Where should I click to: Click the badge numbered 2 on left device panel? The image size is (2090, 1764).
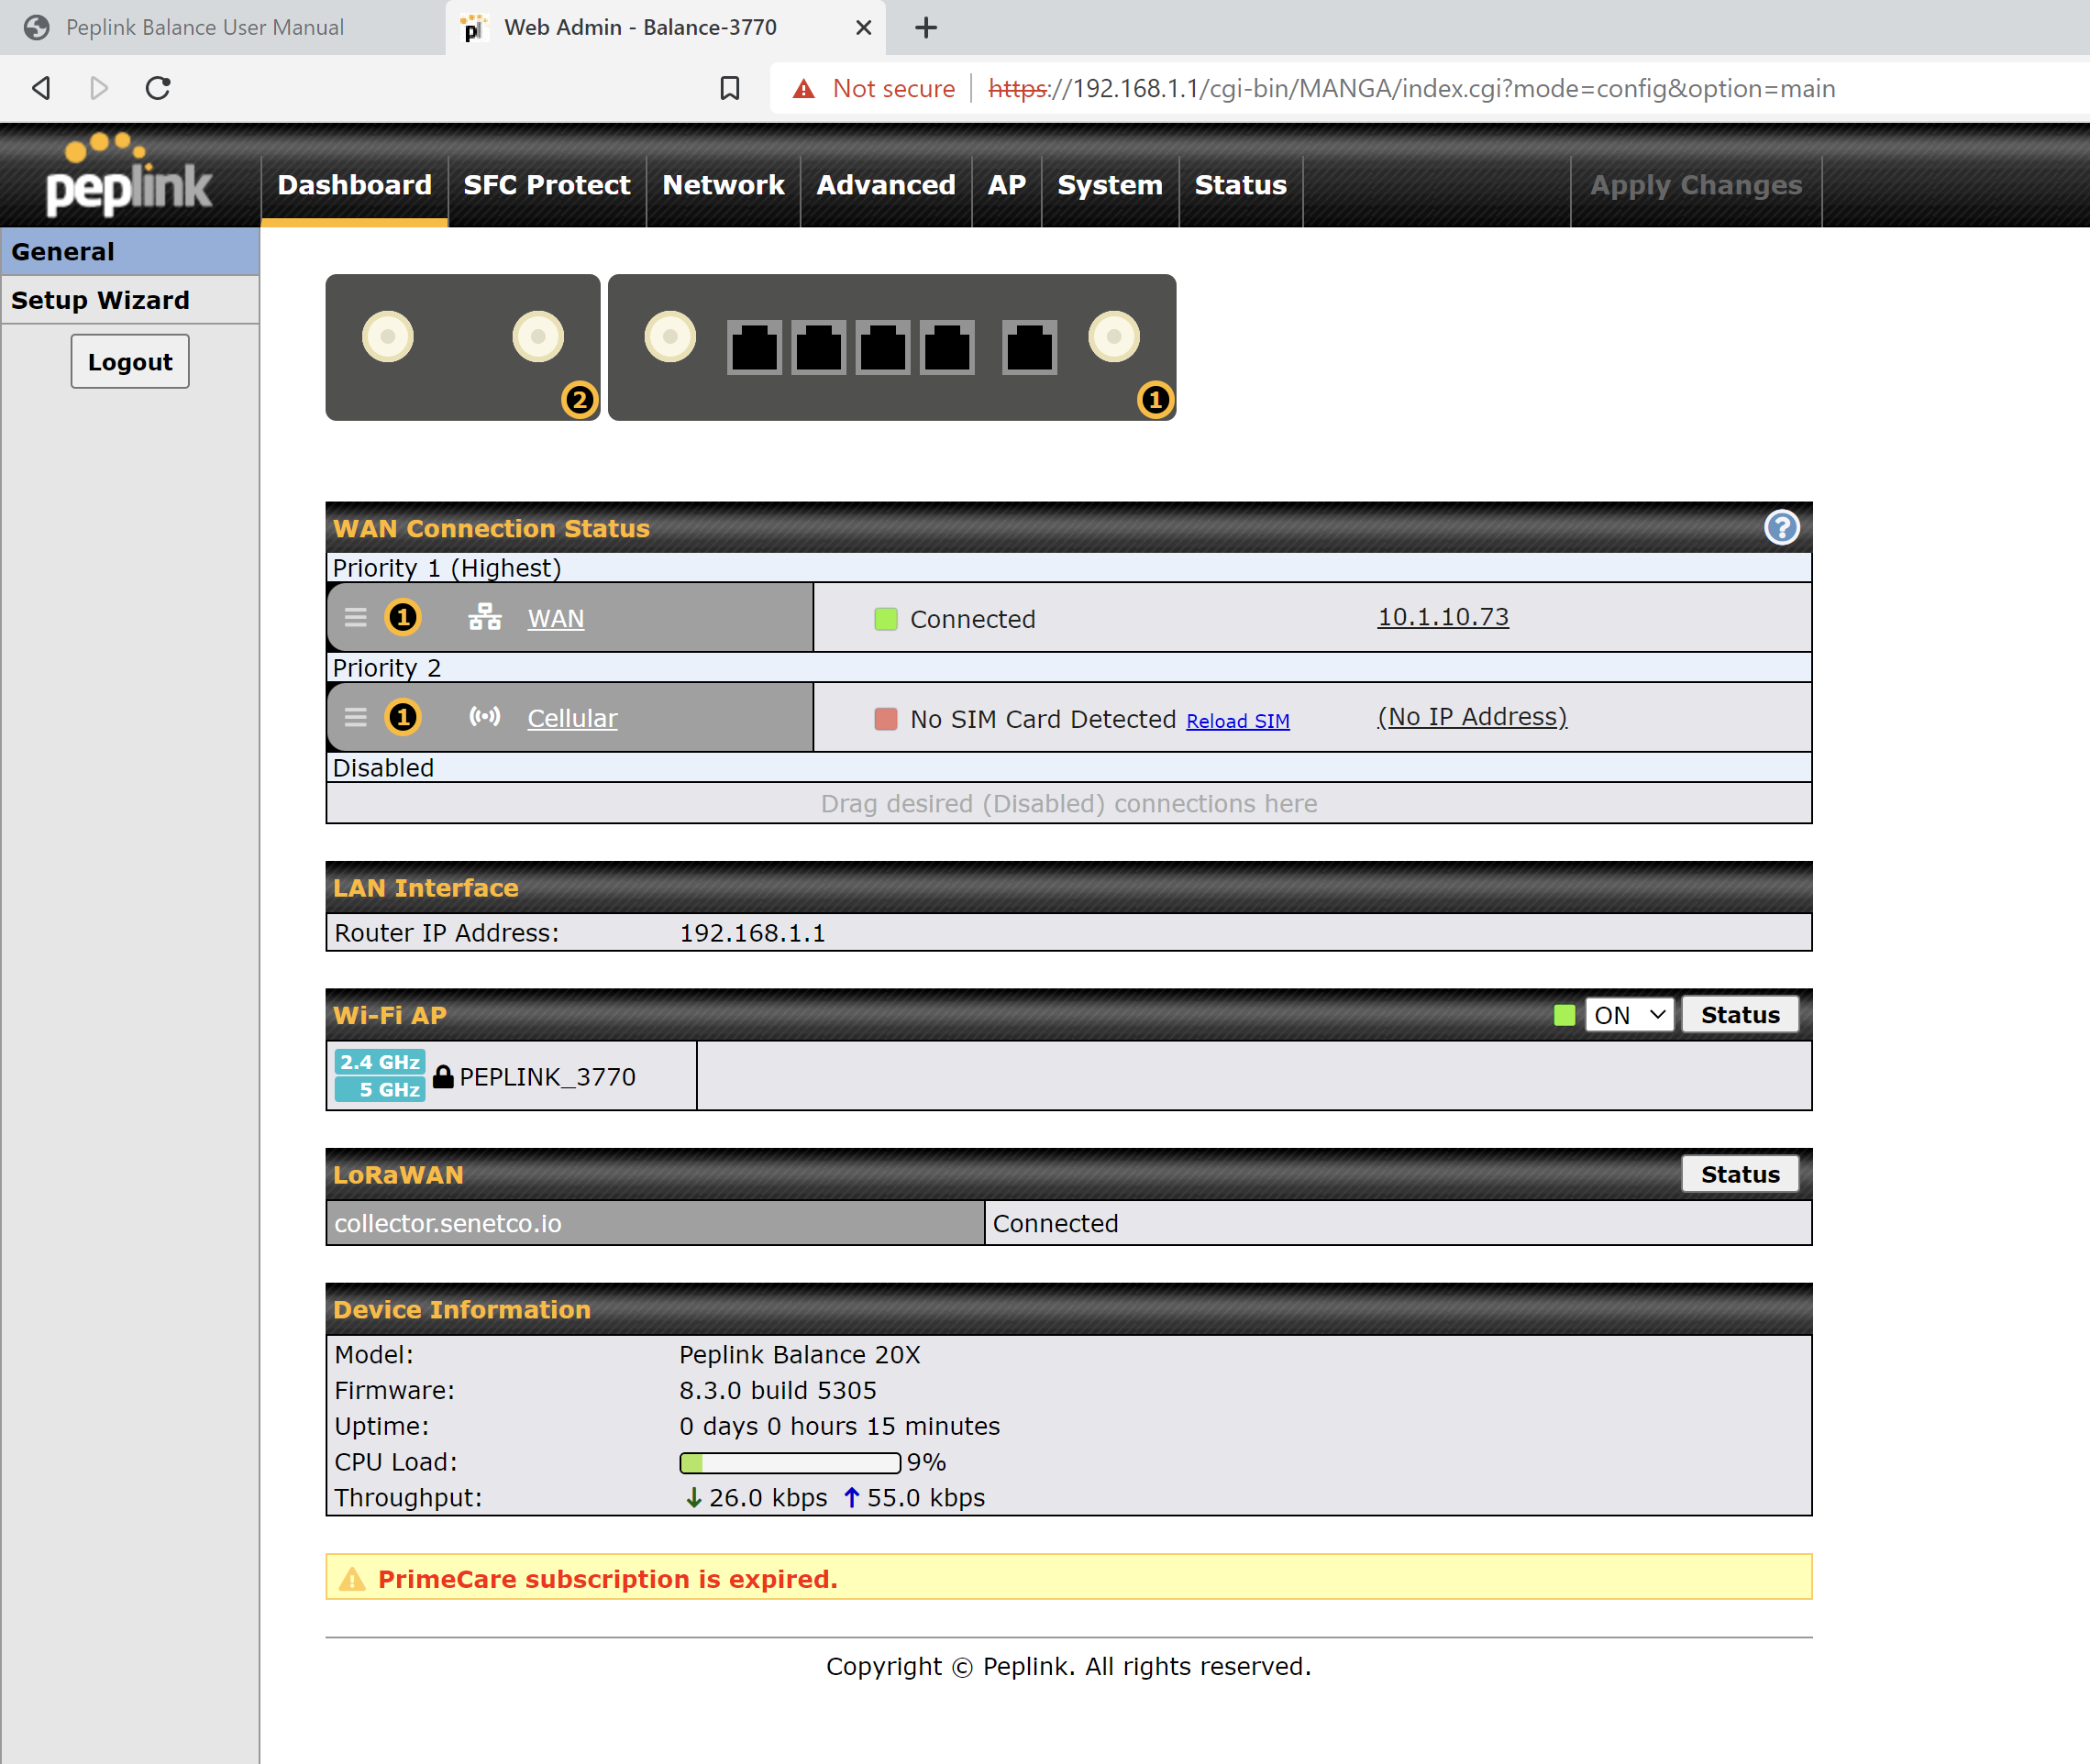click(x=579, y=400)
